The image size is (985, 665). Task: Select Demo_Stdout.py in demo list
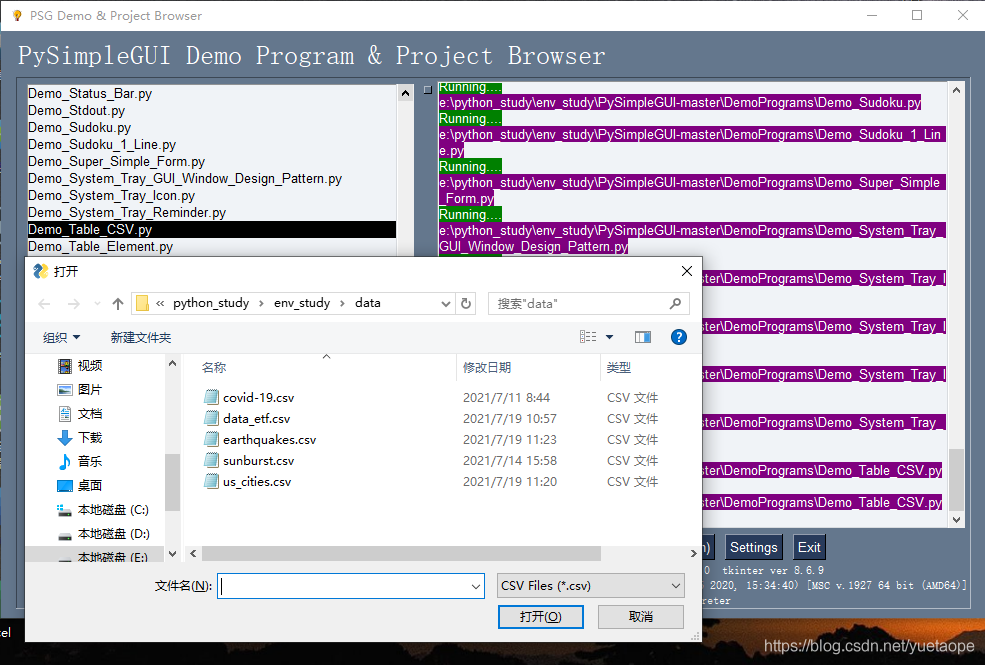click(76, 111)
